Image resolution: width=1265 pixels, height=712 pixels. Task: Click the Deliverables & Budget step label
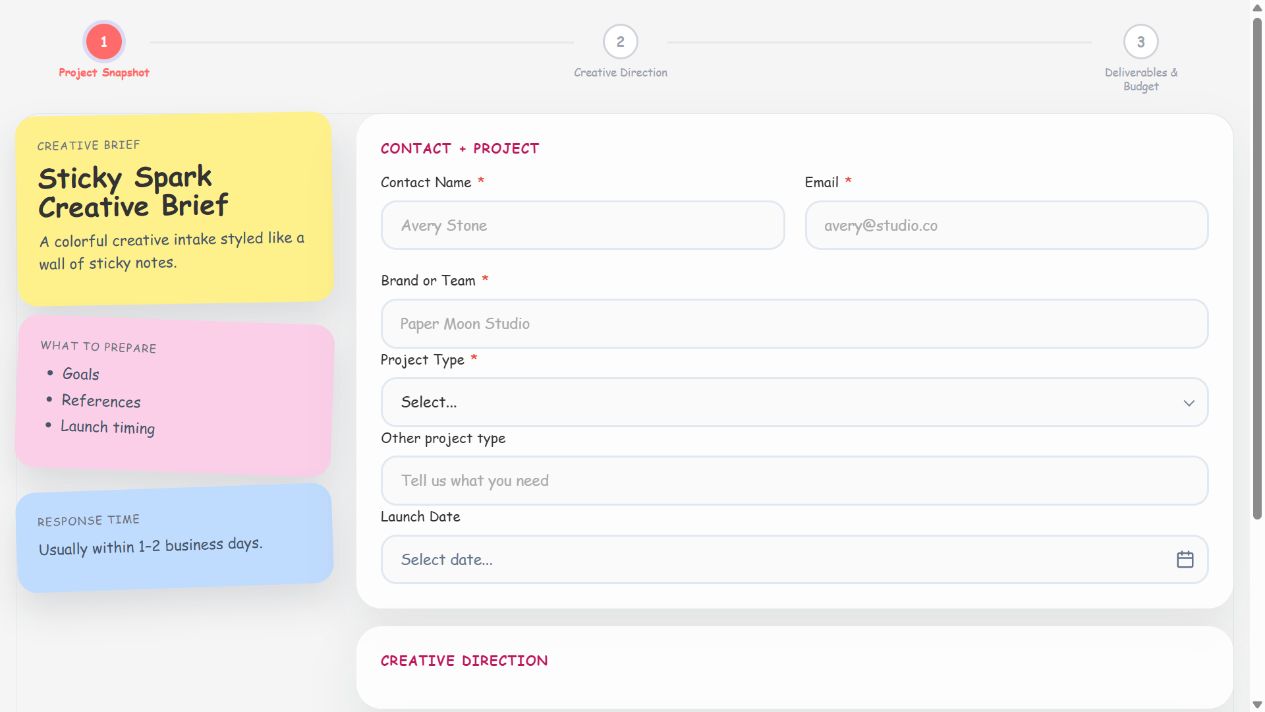pyautogui.click(x=1141, y=79)
